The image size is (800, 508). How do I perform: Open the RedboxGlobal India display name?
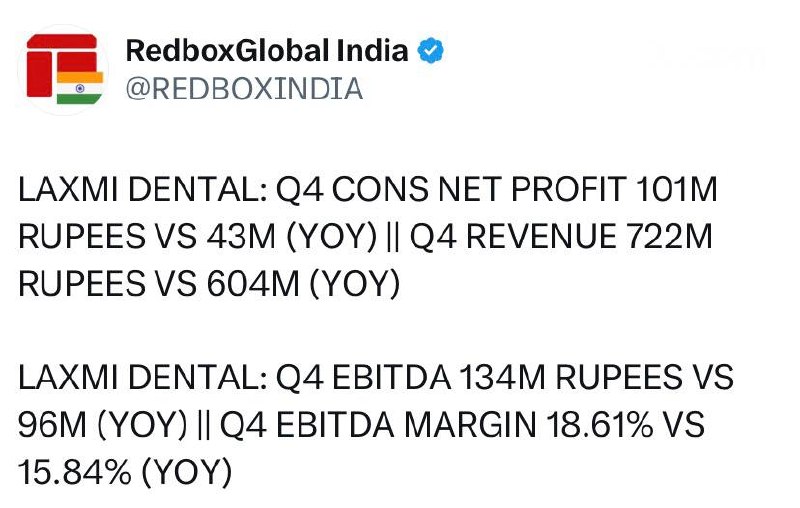point(267,50)
